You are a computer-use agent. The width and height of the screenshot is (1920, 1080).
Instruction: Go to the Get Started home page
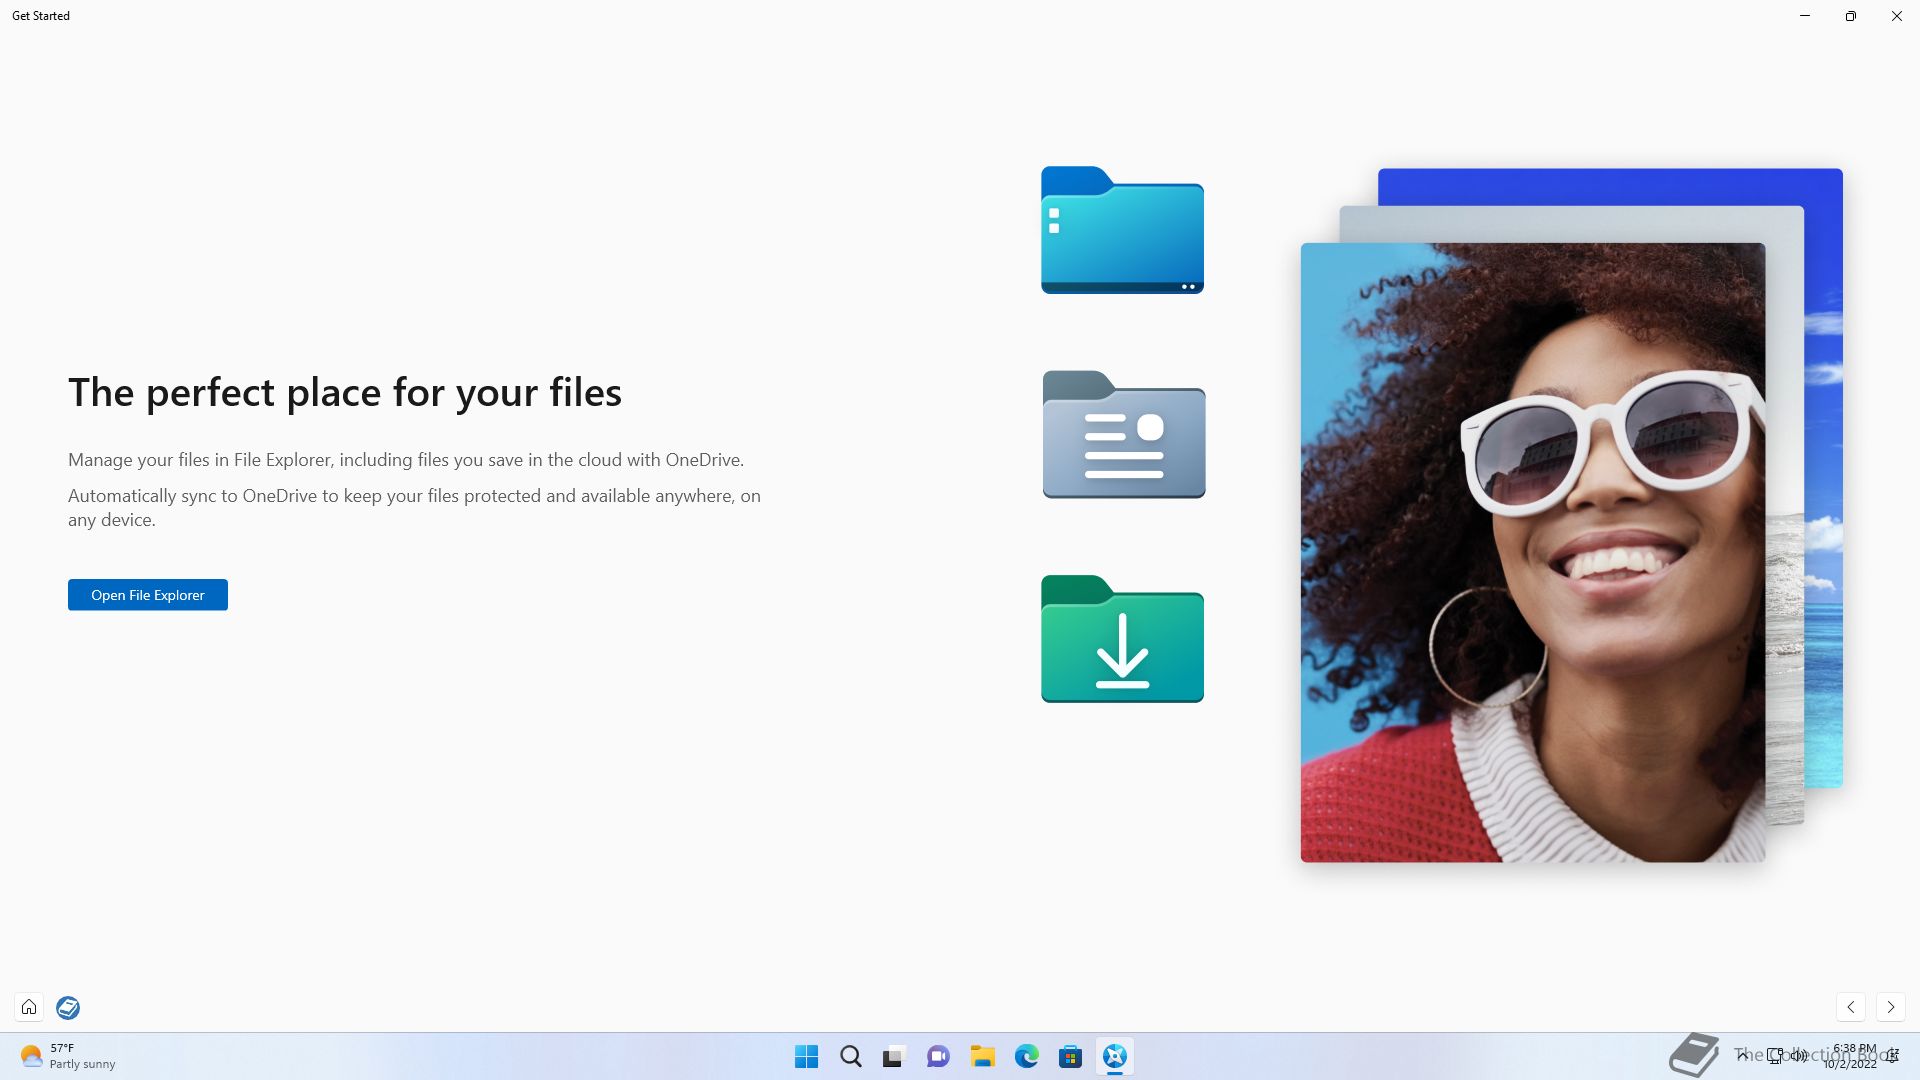pos(29,1007)
